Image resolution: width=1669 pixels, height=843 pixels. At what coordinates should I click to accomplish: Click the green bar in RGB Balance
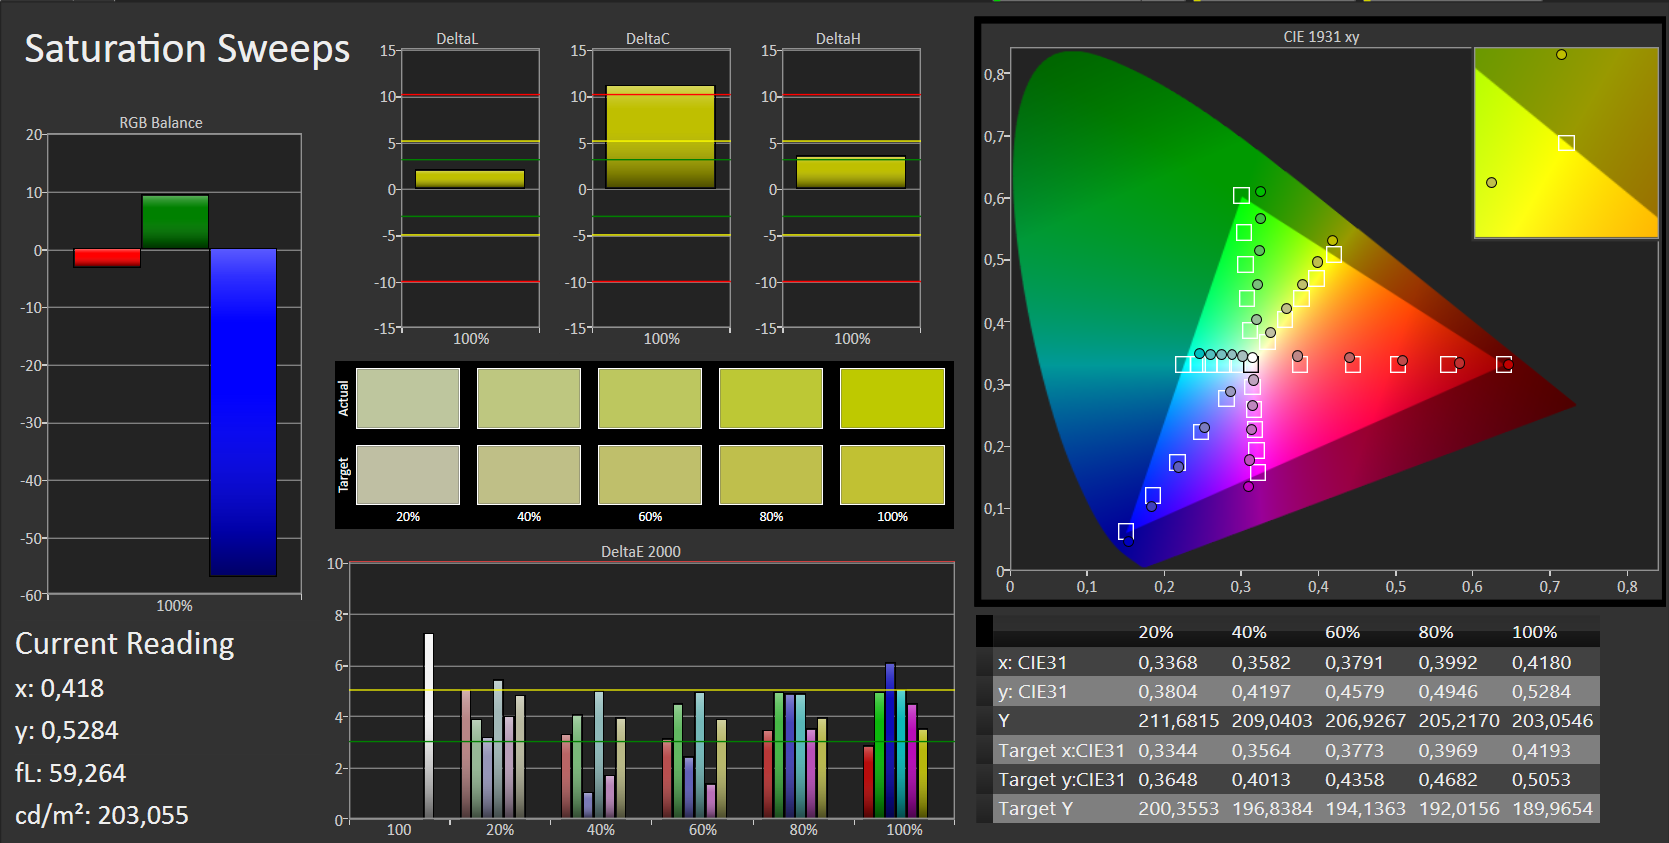coord(175,222)
